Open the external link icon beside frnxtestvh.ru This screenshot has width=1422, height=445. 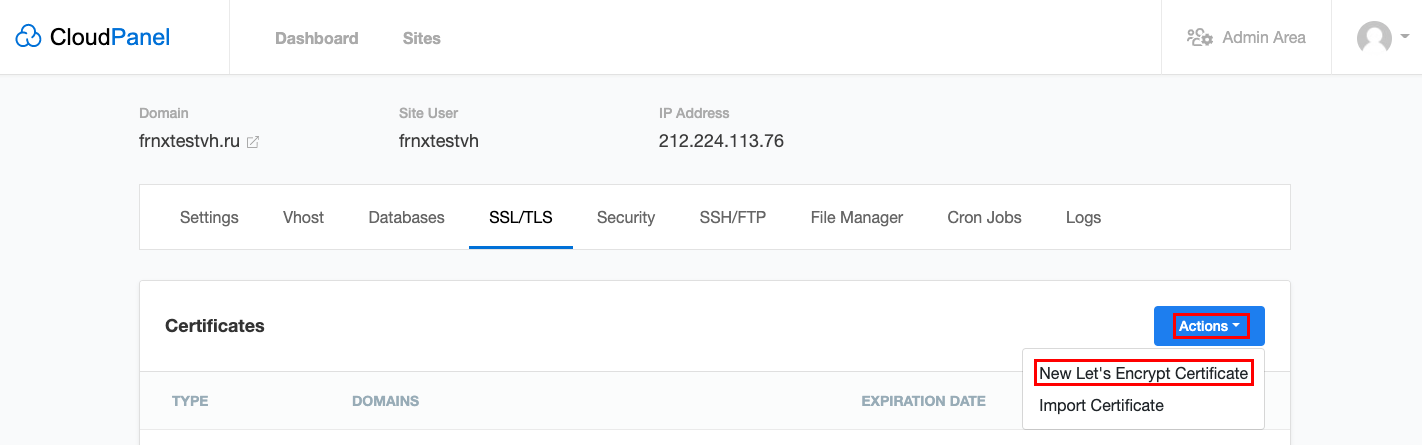(x=253, y=142)
